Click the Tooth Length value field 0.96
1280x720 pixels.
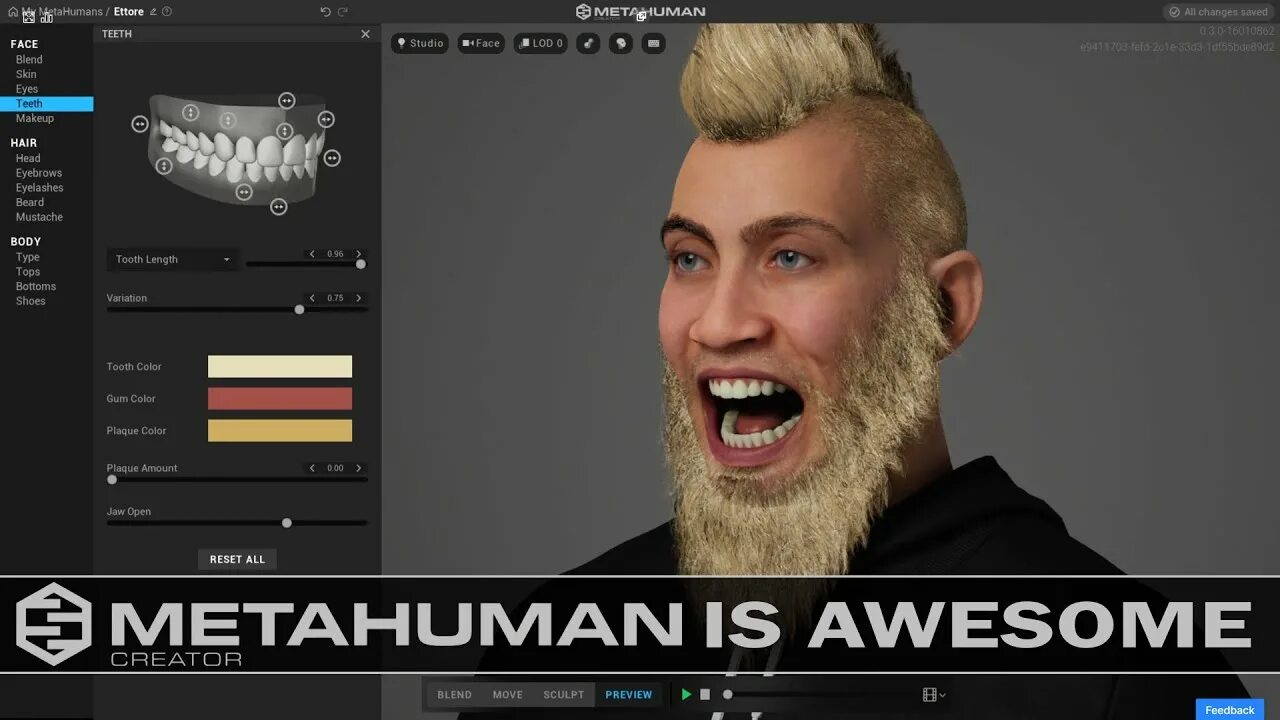(x=335, y=254)
